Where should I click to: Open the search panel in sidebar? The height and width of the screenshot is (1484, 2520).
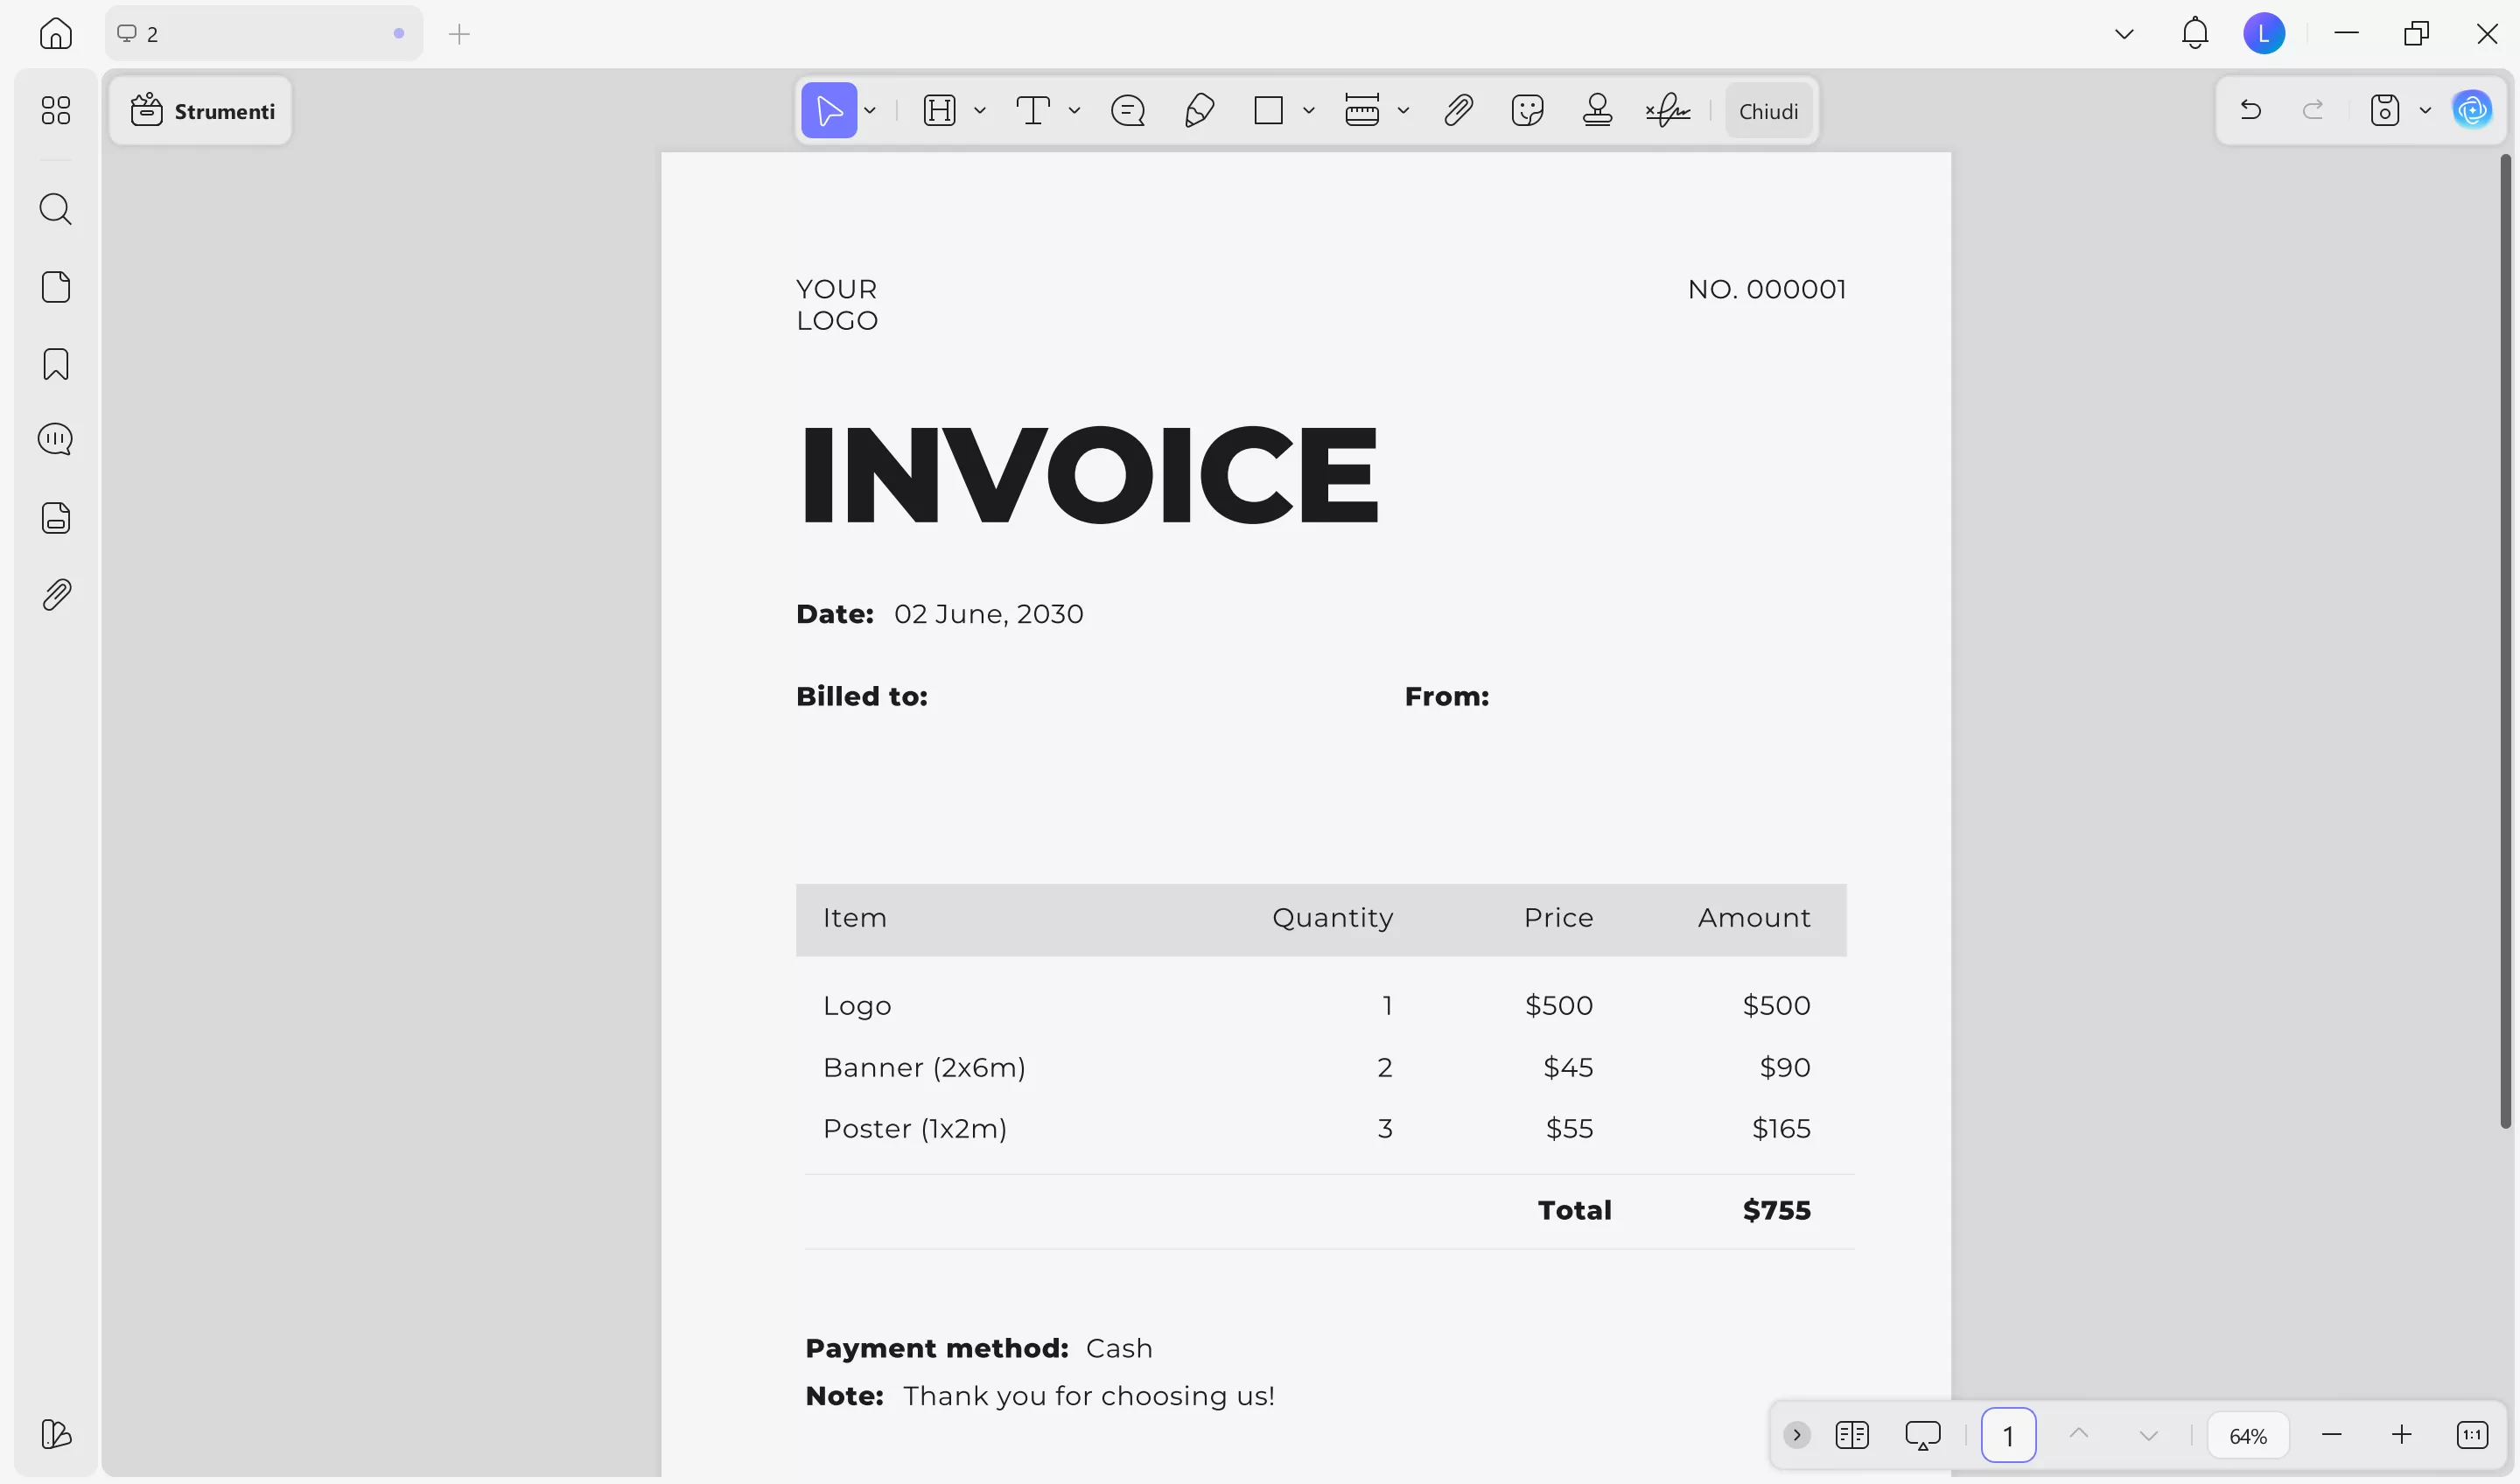[56, 209]
